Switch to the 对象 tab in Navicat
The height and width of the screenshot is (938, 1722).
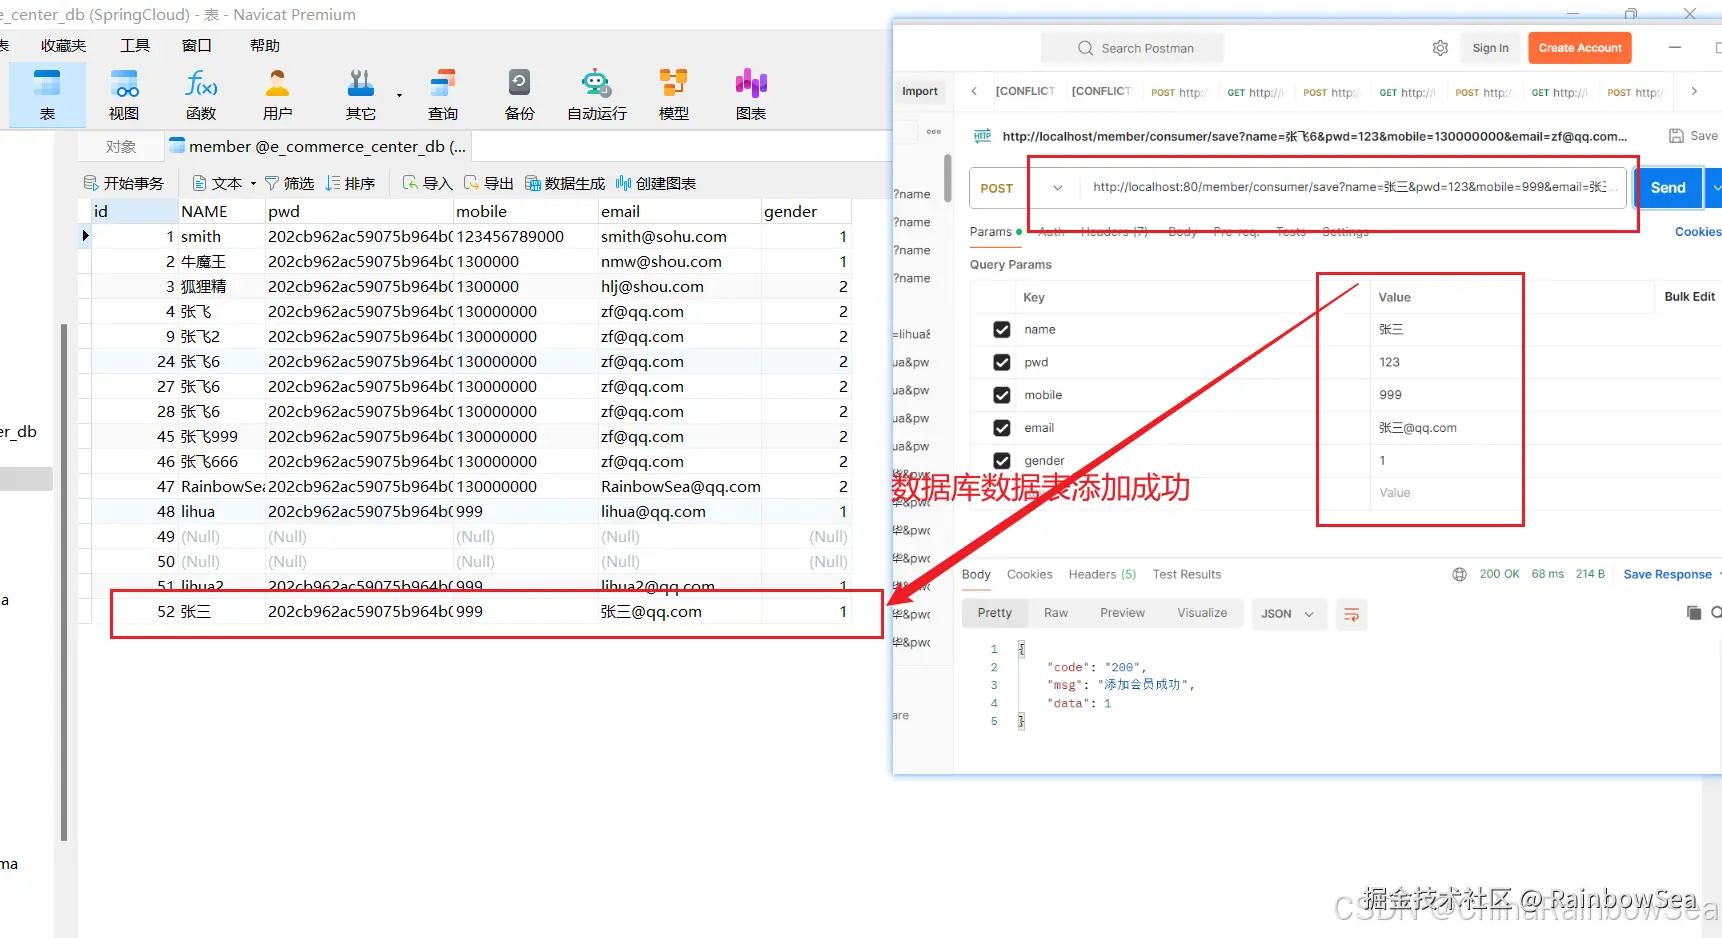pyautogui.click(x=121, y=147)
